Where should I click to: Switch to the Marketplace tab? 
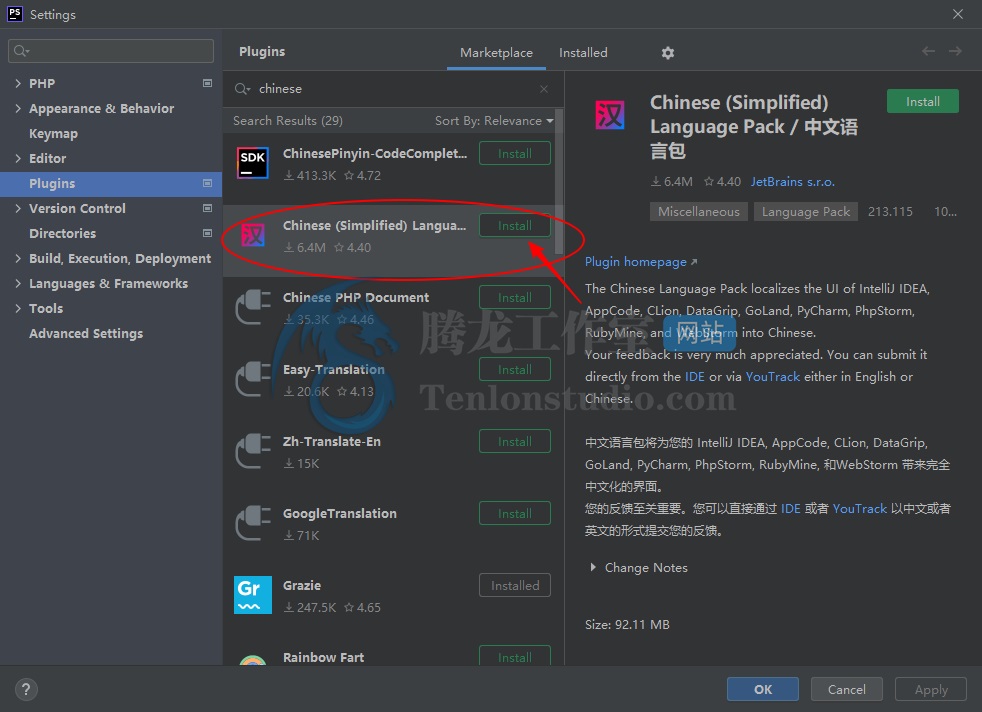[496, 53]
